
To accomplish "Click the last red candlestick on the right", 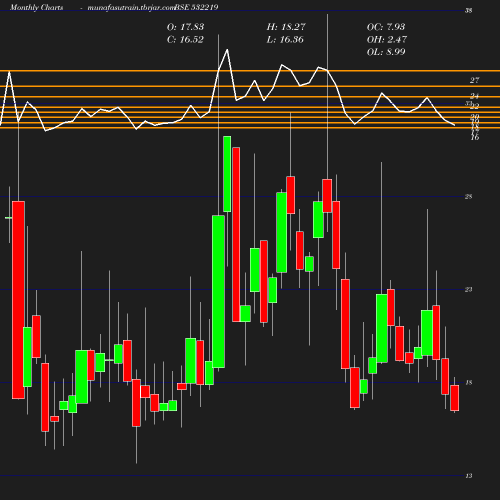I will [x=455, y=398].
